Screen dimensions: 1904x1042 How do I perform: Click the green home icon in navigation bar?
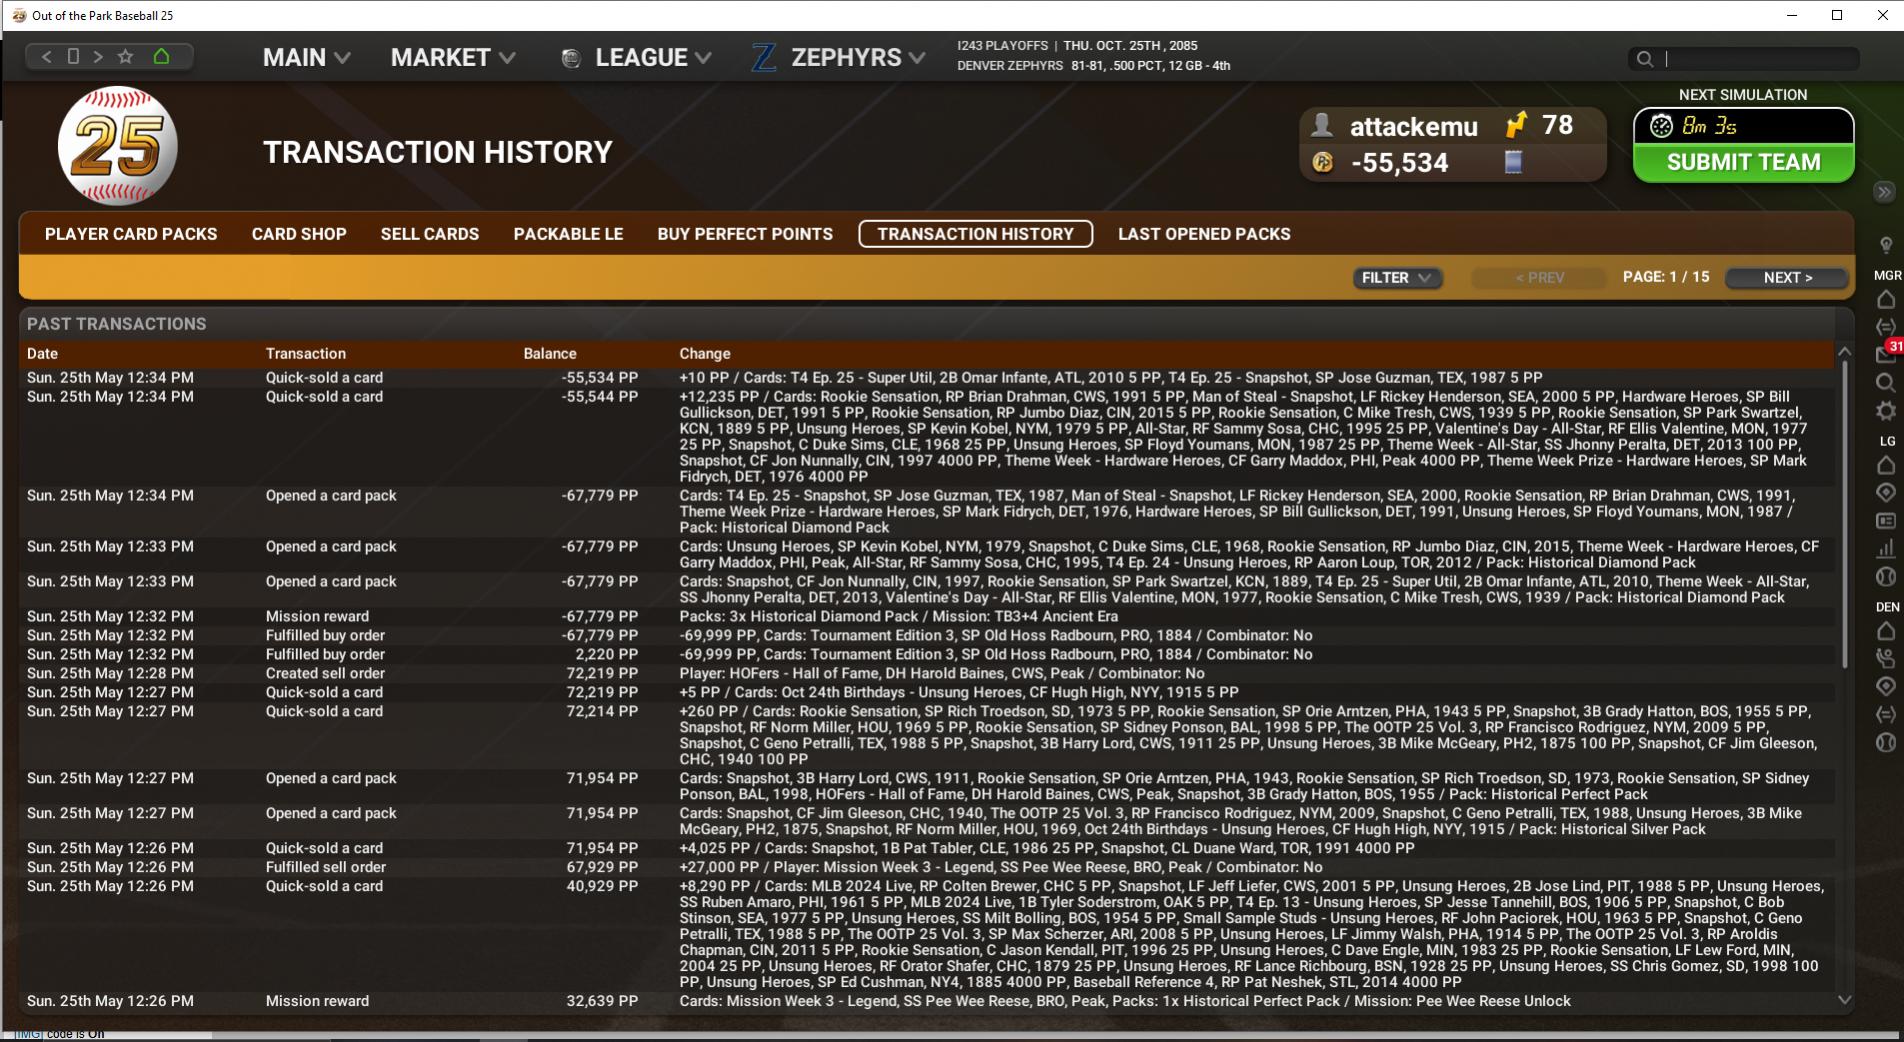(161, 57)
